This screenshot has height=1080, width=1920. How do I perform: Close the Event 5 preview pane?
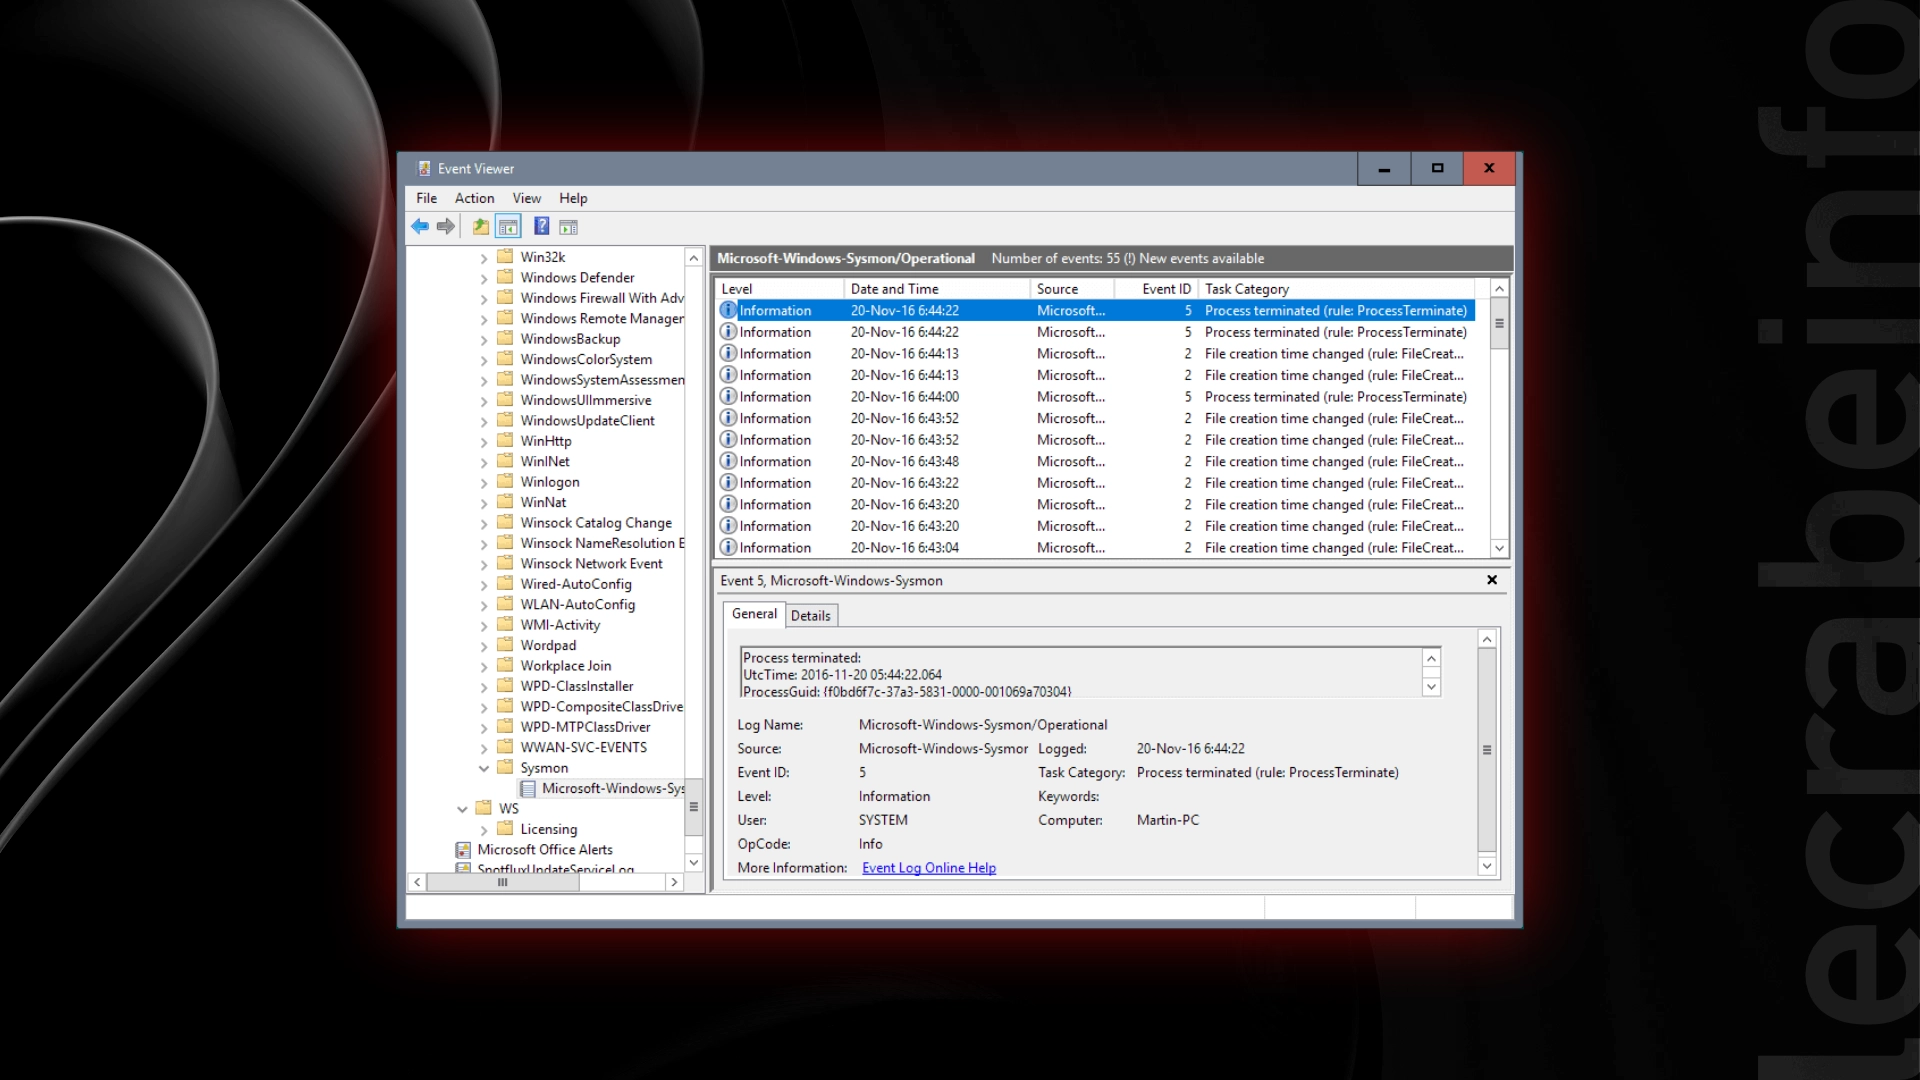1492,580
